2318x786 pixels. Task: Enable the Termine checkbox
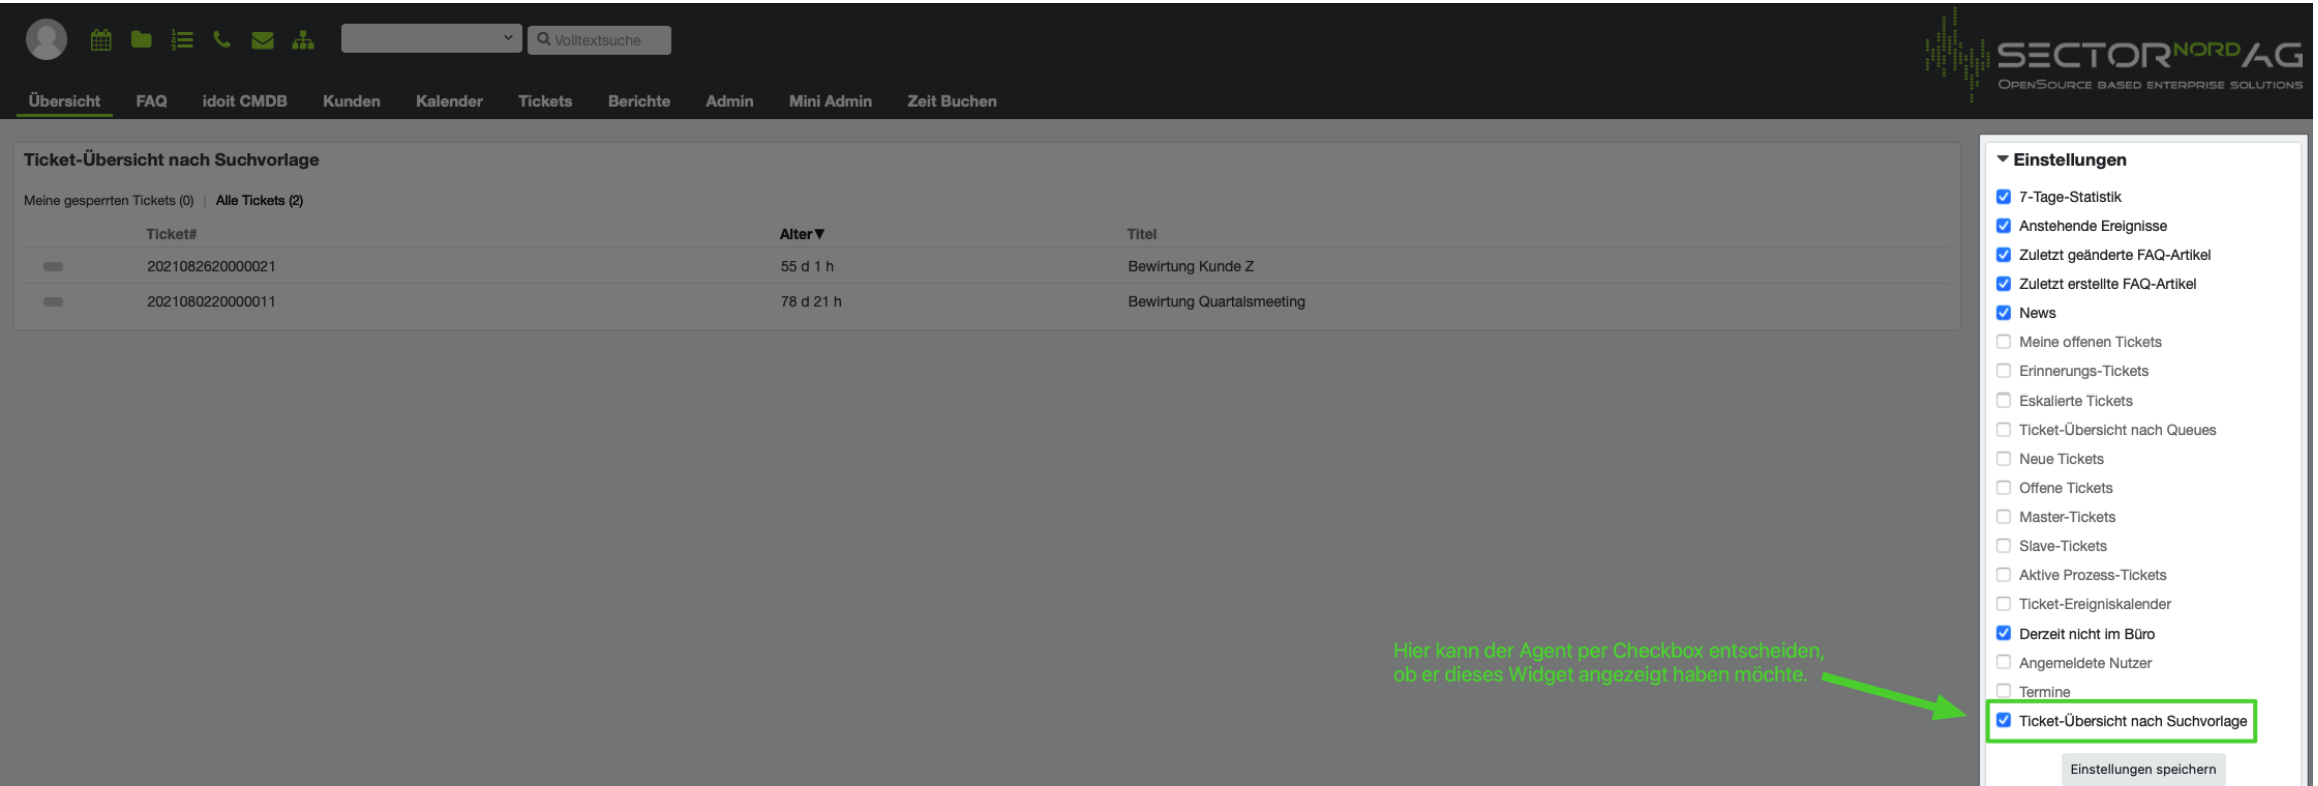2003,691
